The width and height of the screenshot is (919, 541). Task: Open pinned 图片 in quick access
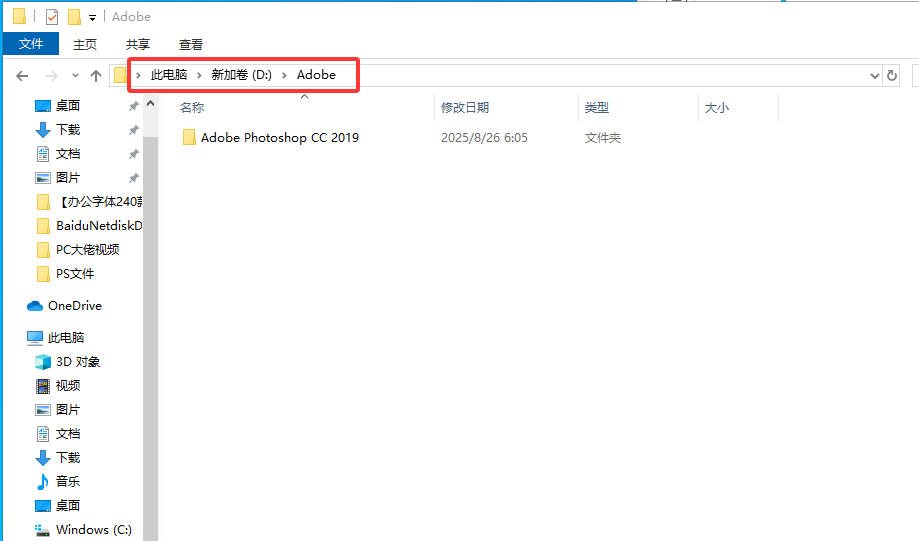click(x=68, y=178)
